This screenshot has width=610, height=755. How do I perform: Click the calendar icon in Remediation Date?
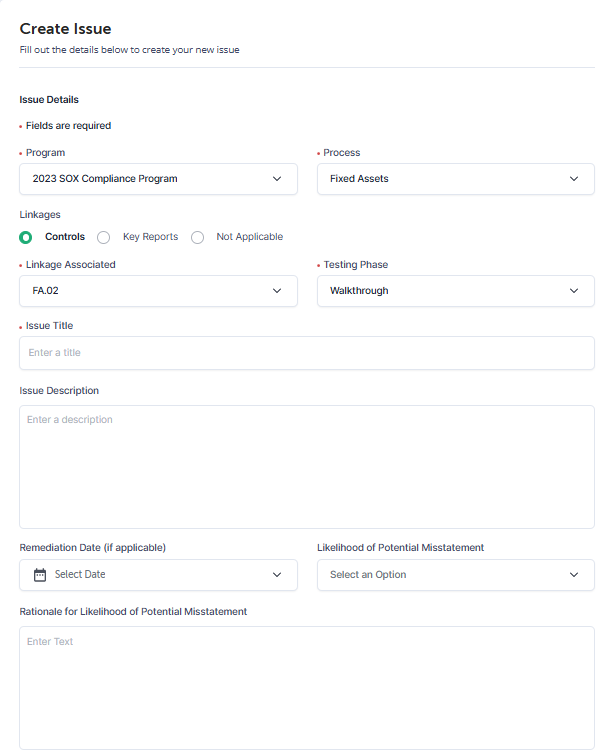(40, 575)
